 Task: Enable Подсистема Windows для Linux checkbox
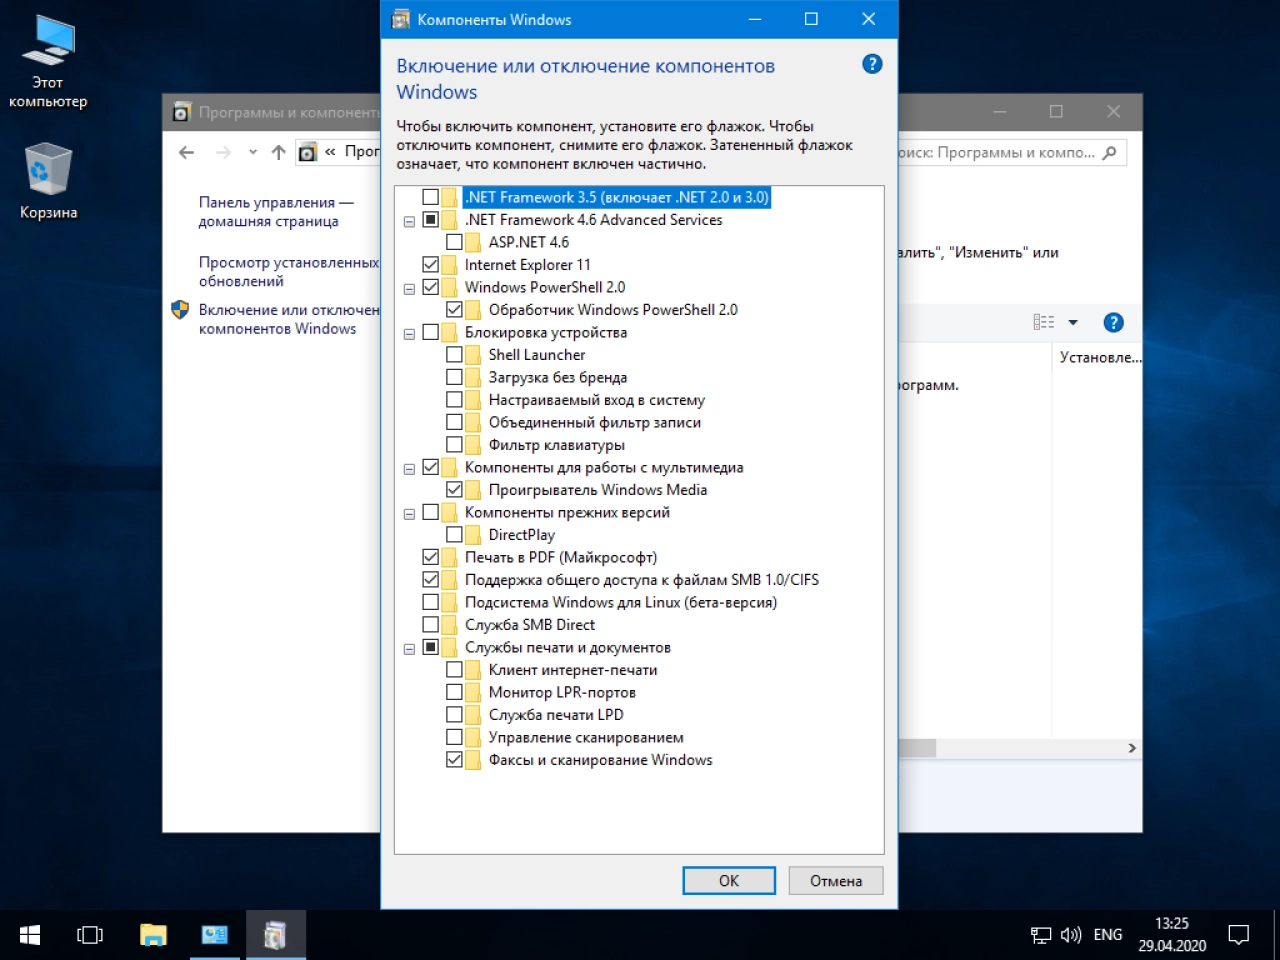click(430, 602)
